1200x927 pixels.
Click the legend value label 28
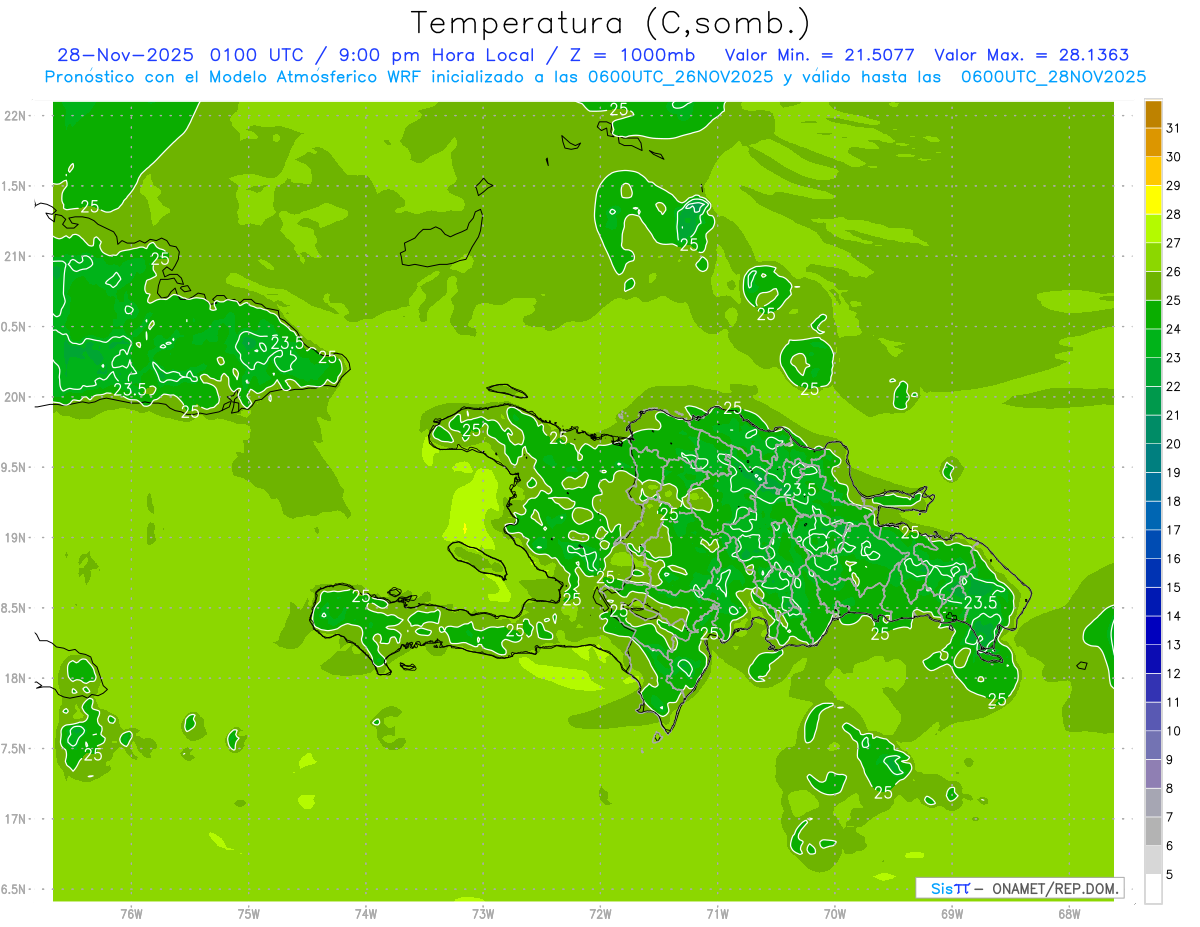coord(1174,215)
